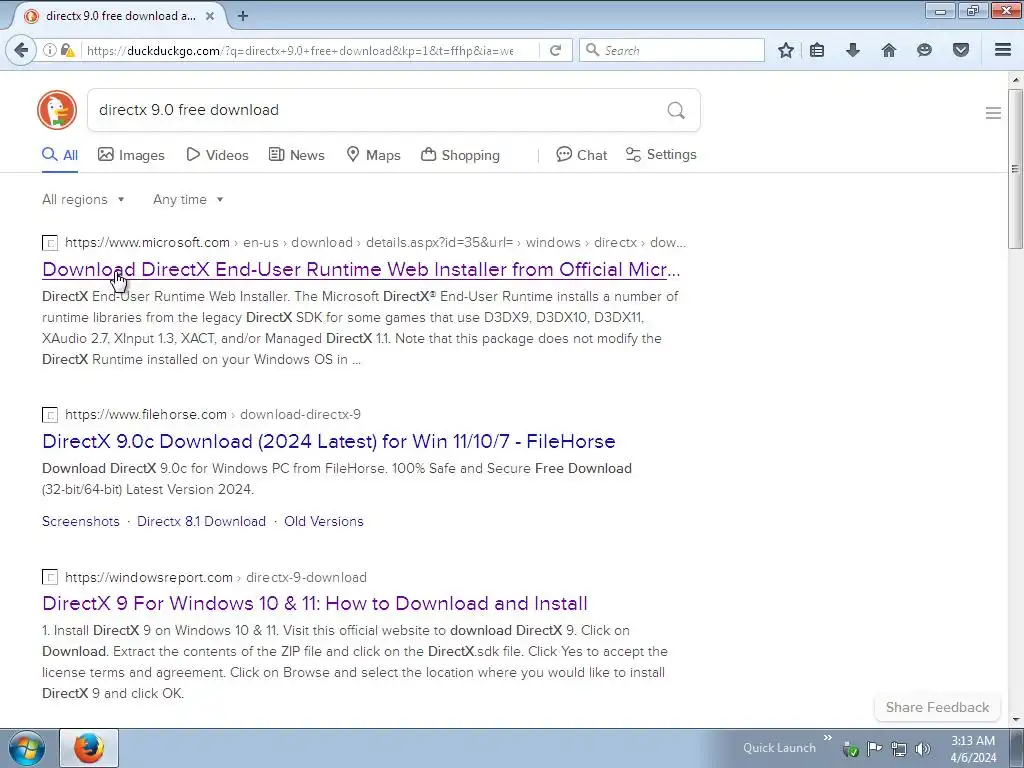Go back with the browser back arrow
This screenshot has height=768, width=1024.
21,50
